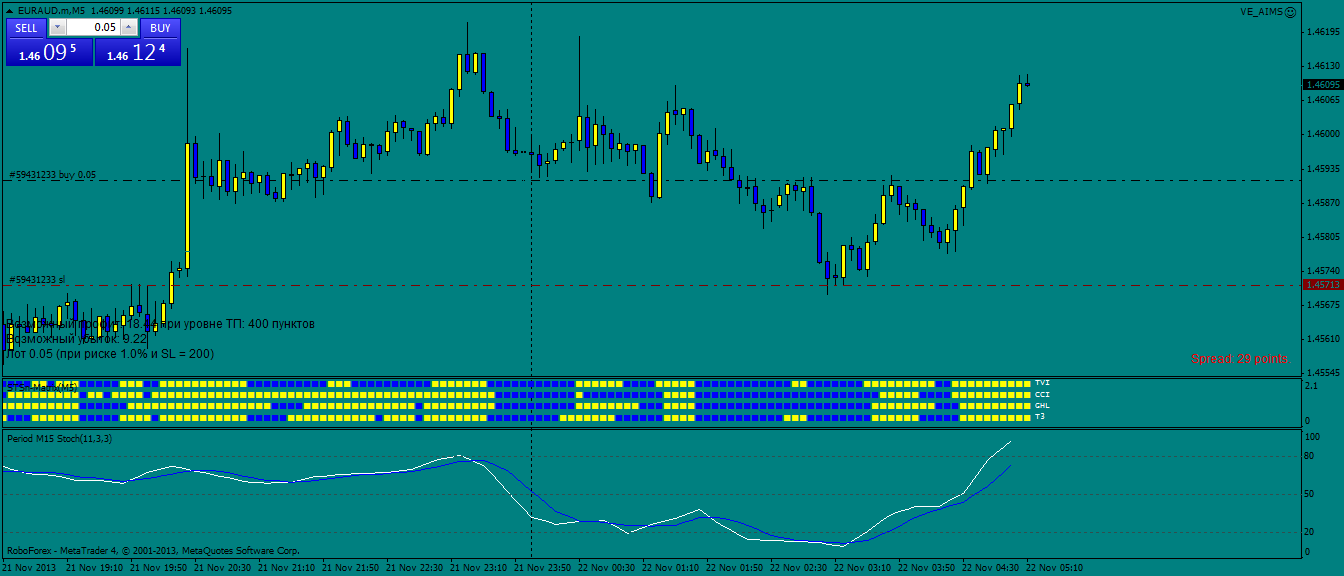The image size is (1344, 576).
Task: Increase lot volume with the up arrow
Action: coord(129,28)
